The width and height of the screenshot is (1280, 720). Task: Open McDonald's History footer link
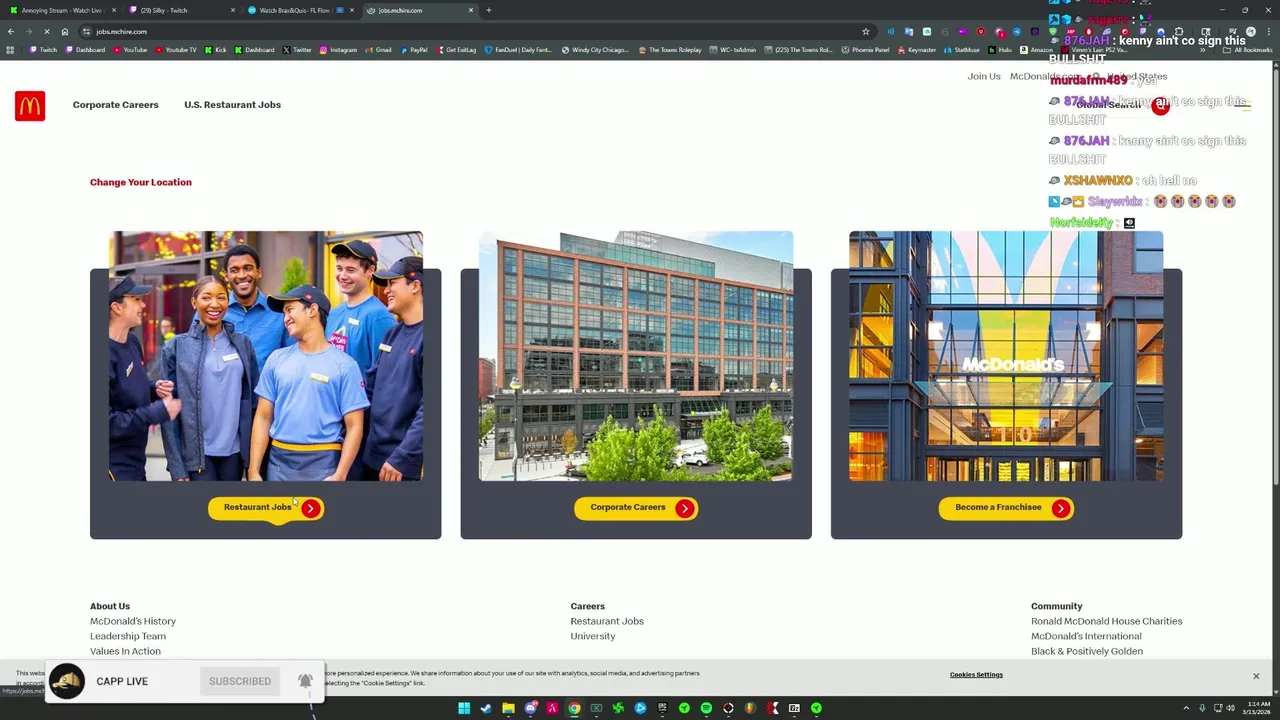[133, 621]
